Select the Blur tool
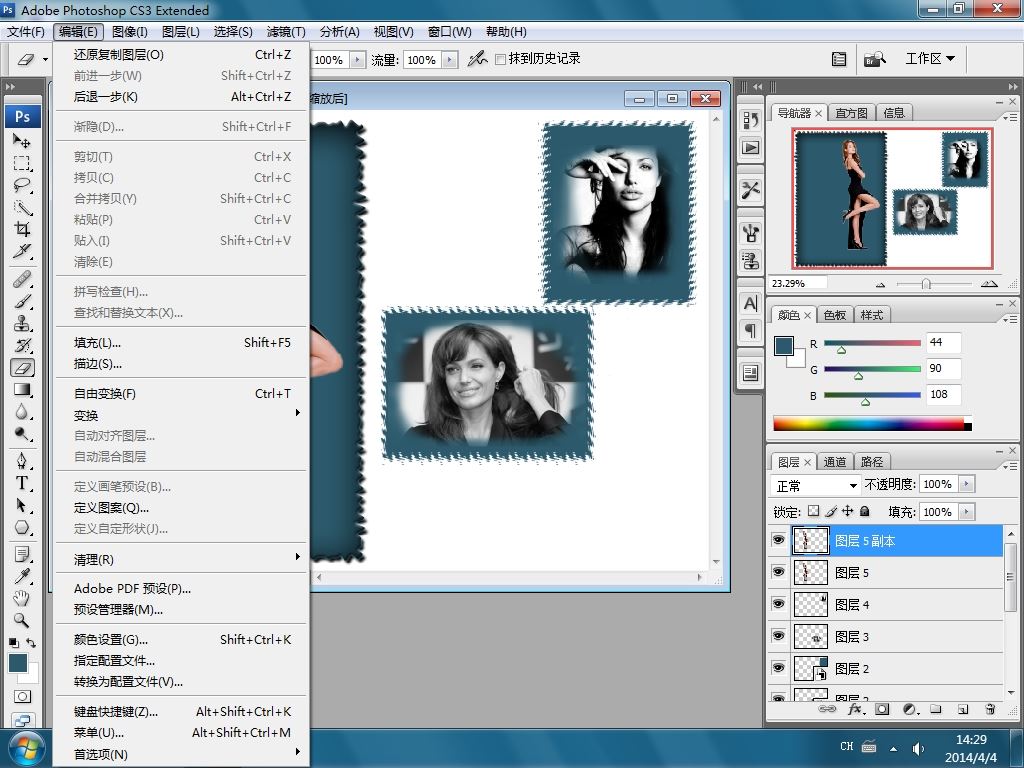 22,412
